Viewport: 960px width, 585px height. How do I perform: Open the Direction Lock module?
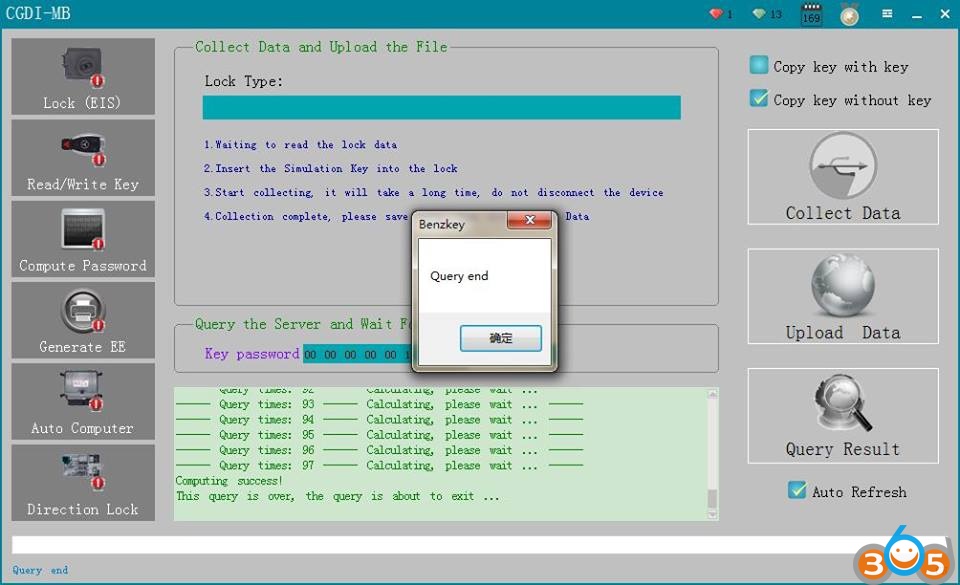83,482
